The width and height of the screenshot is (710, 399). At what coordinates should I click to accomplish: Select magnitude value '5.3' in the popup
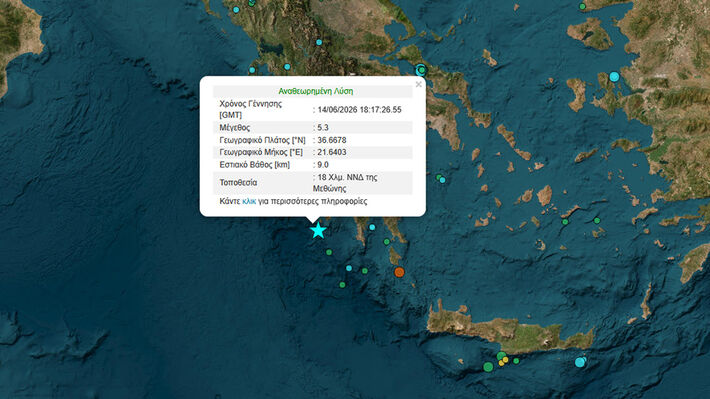tap(323, 128)
